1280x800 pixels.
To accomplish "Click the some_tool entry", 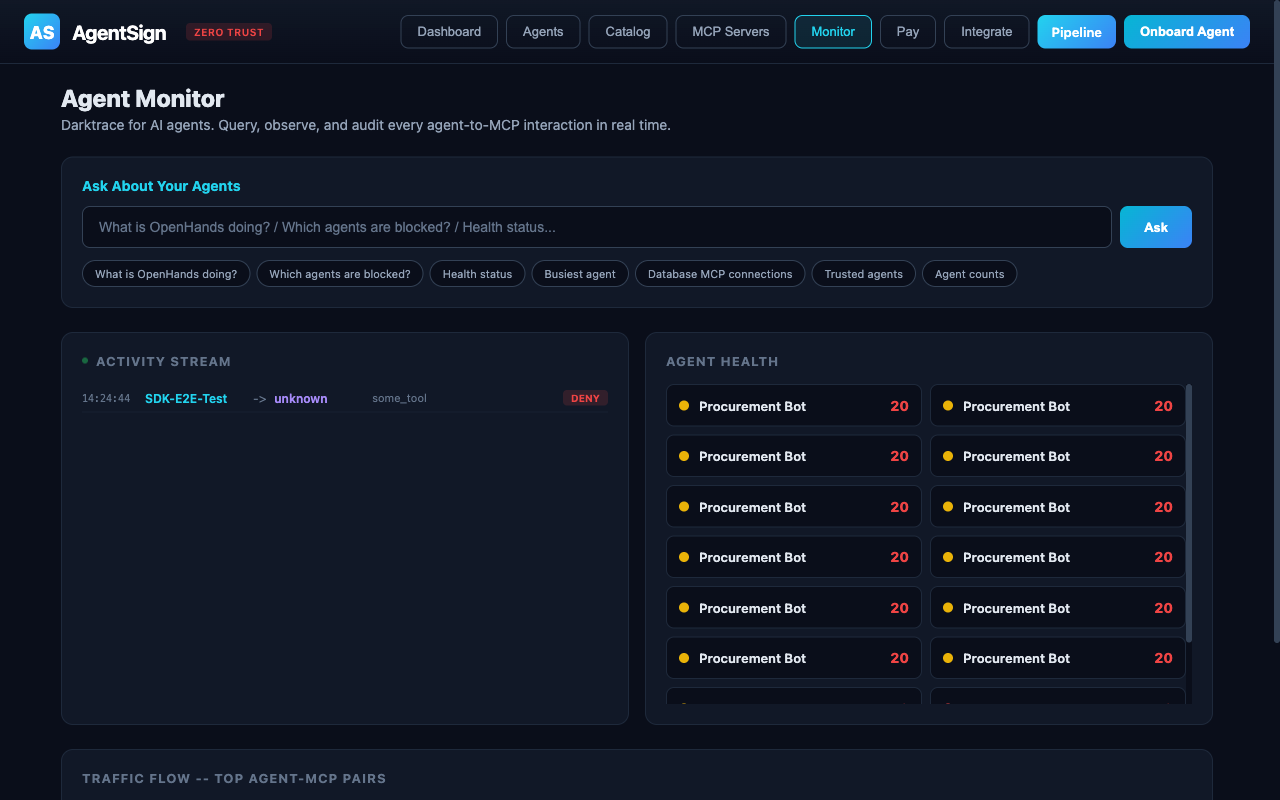I will [x=399, y=398].
